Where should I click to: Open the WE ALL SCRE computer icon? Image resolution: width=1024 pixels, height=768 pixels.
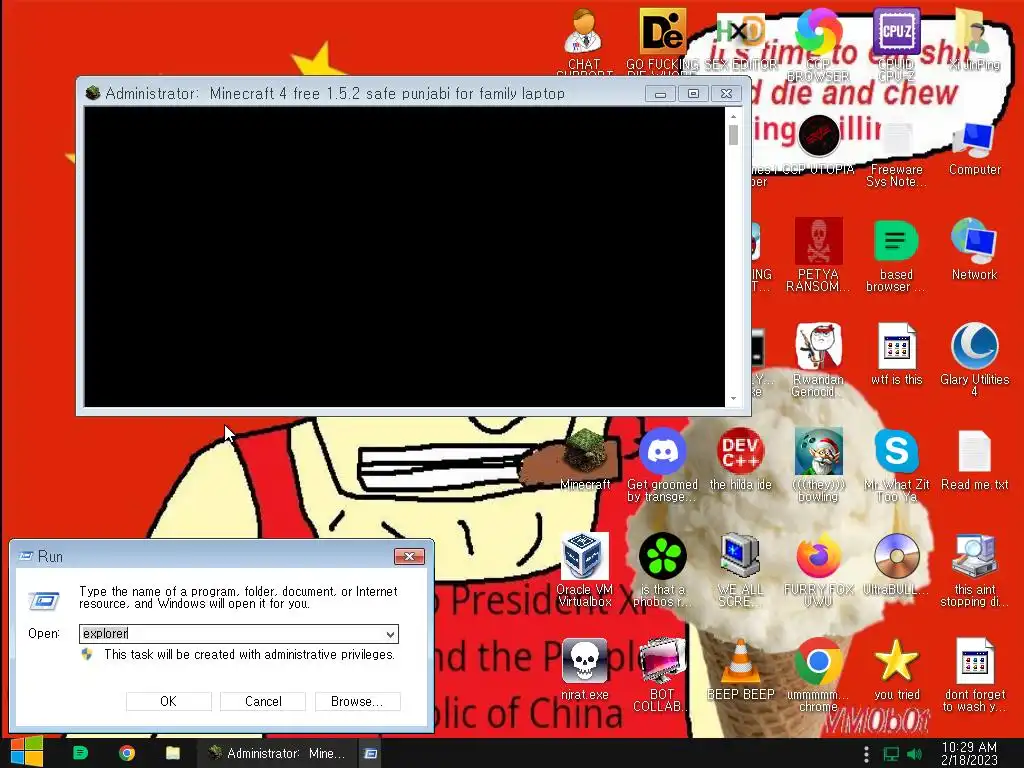(740, 569)
